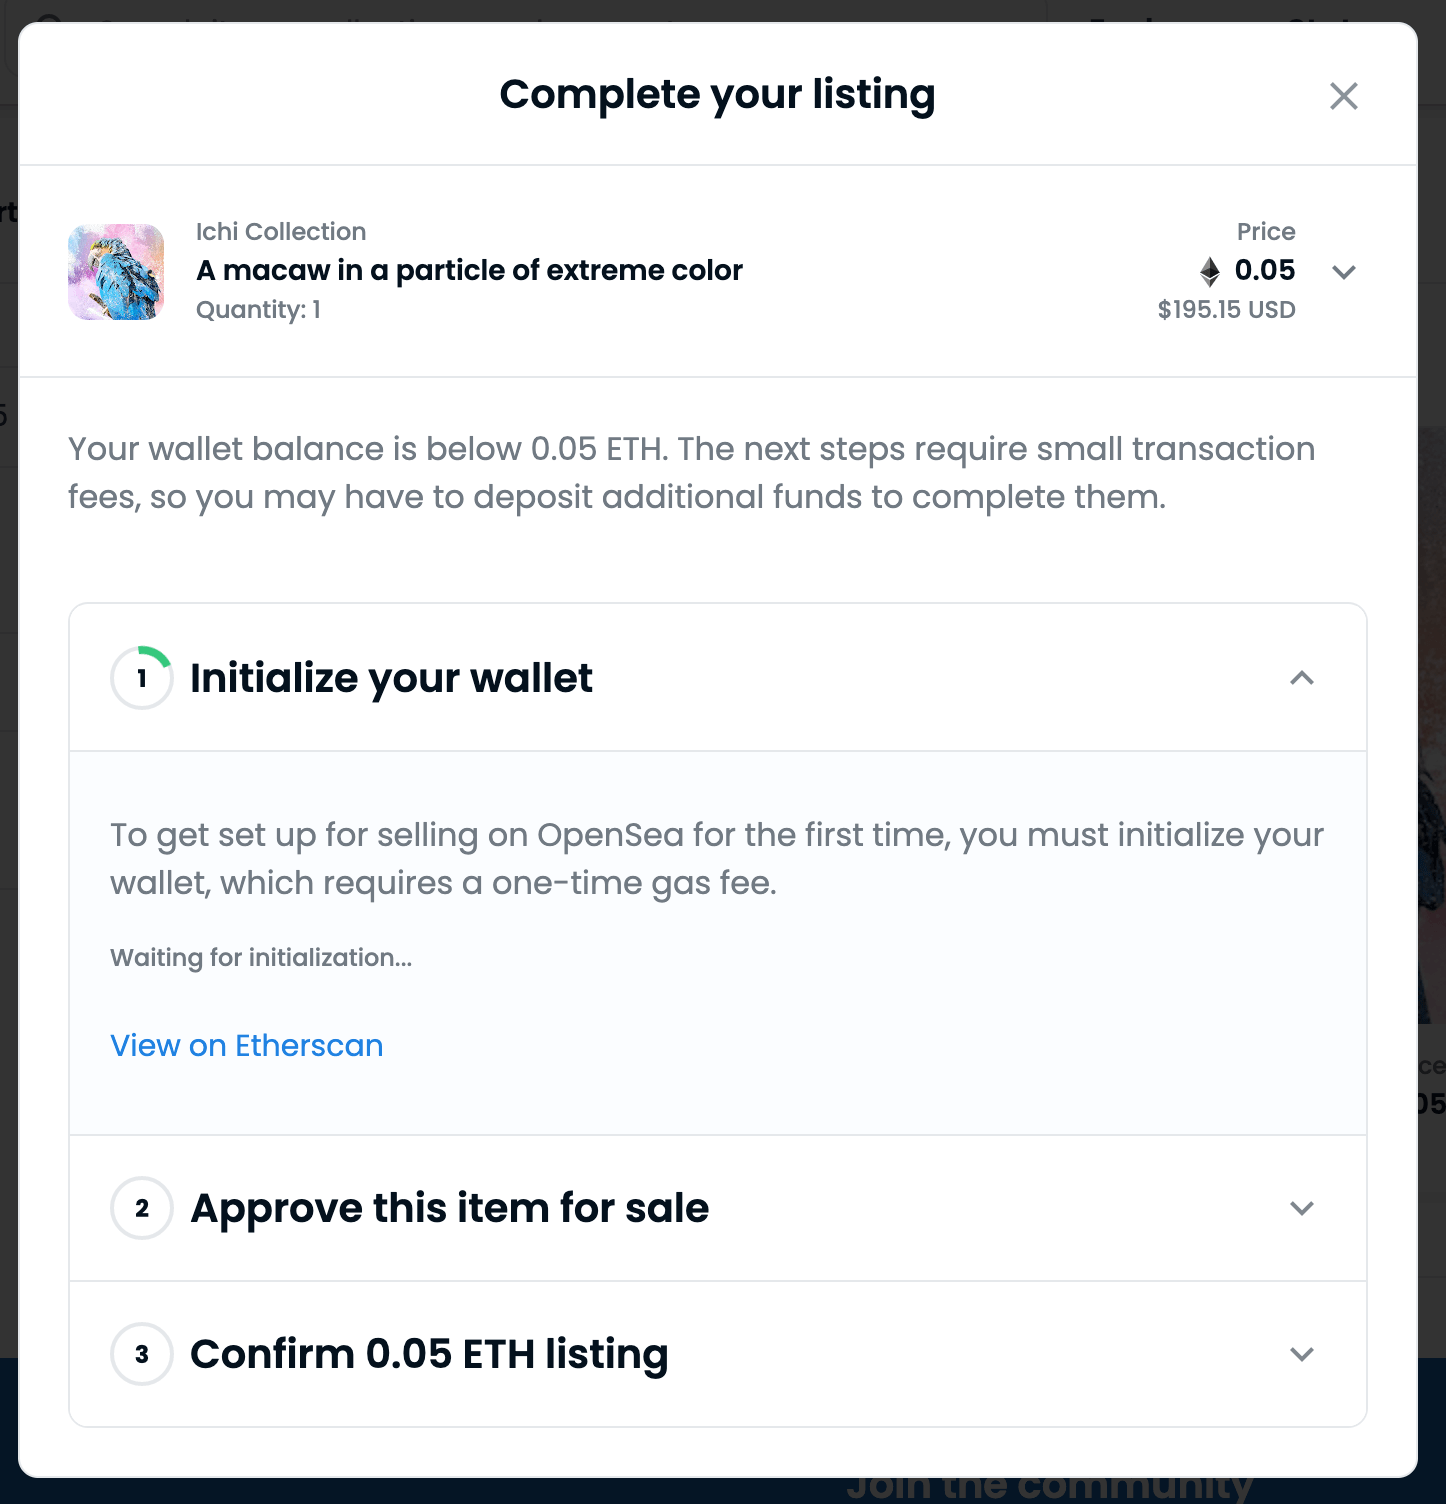Collapse the Initialize your wallet section
This screenshot has height=1504, width=1446.
click(x=1302, y=678)
